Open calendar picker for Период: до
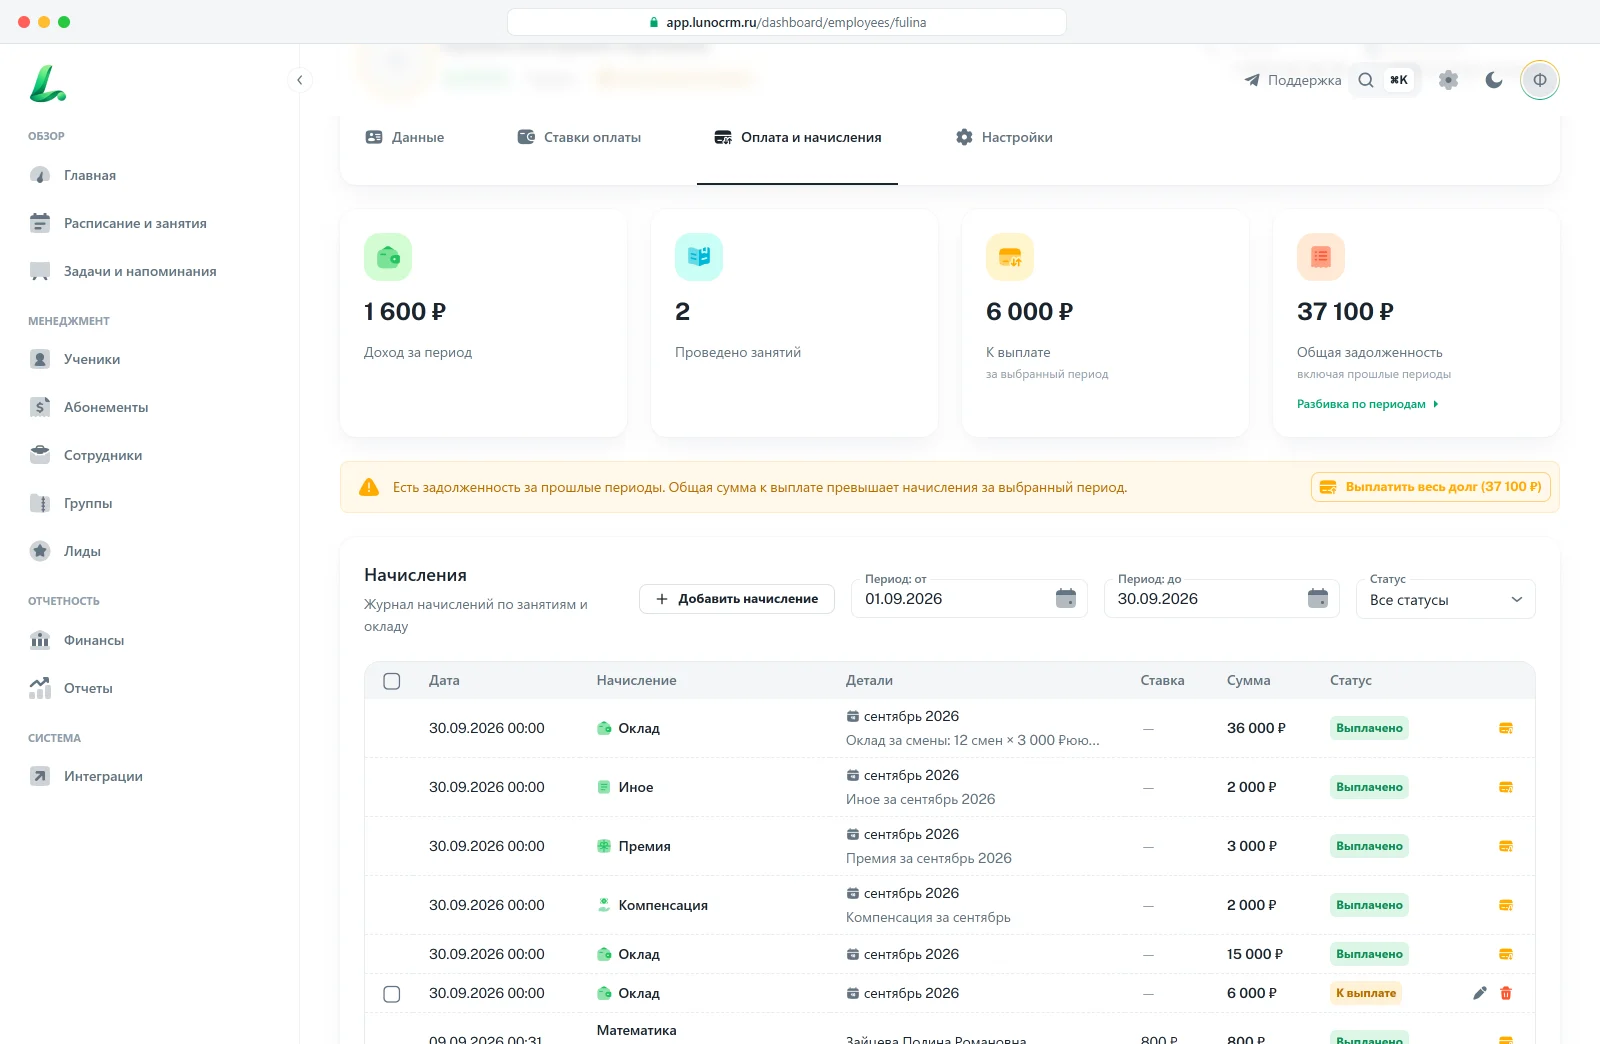The height and width of the screenshot is (1044, 1600). [x=1318, y=598]
